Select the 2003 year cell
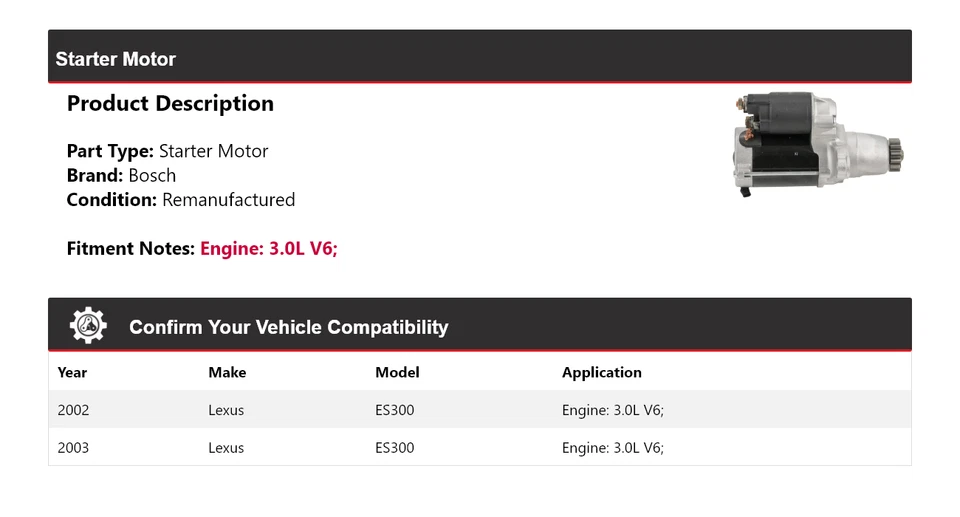960x517 pixels. [x=73, y=448]
